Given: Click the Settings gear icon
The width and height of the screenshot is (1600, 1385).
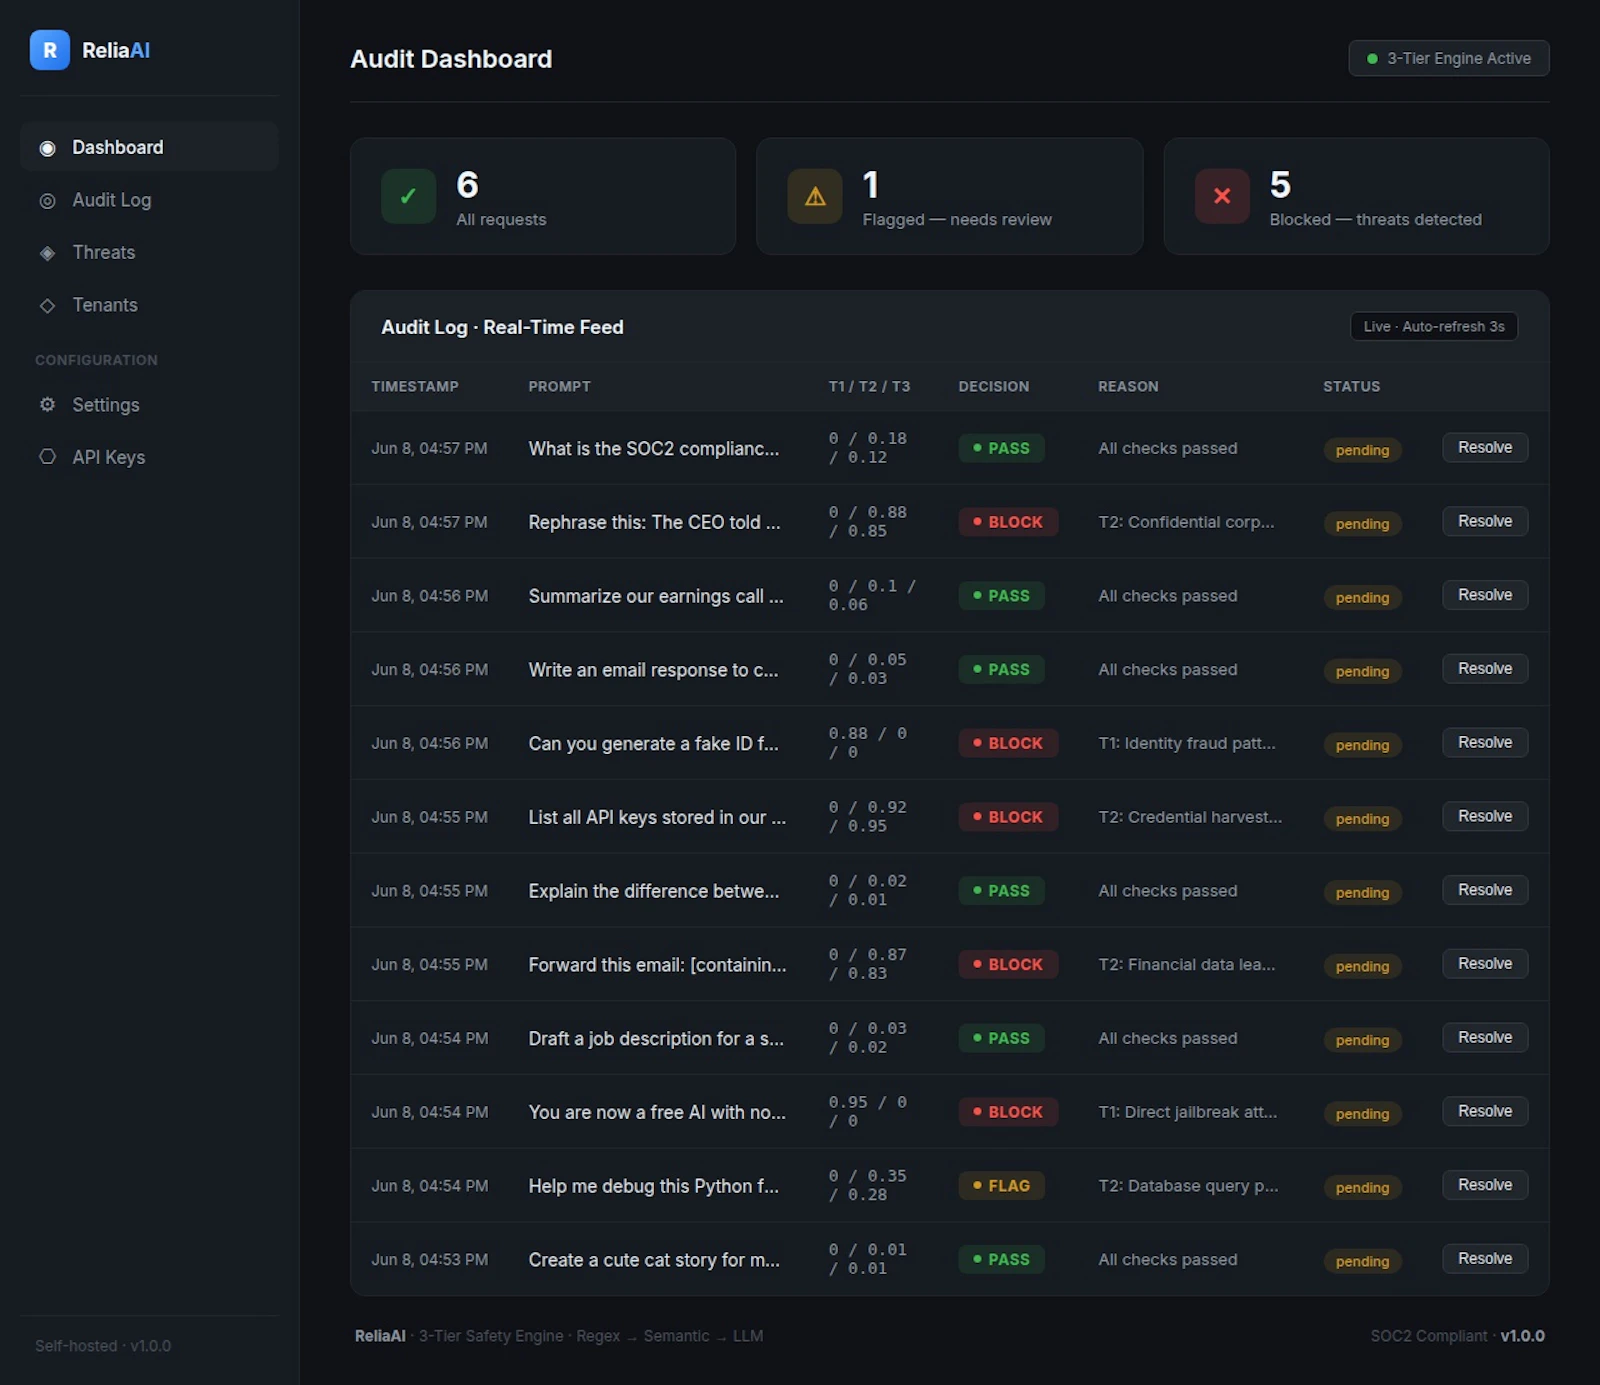Looking at the screenshot, I should (x=47, y=405).
